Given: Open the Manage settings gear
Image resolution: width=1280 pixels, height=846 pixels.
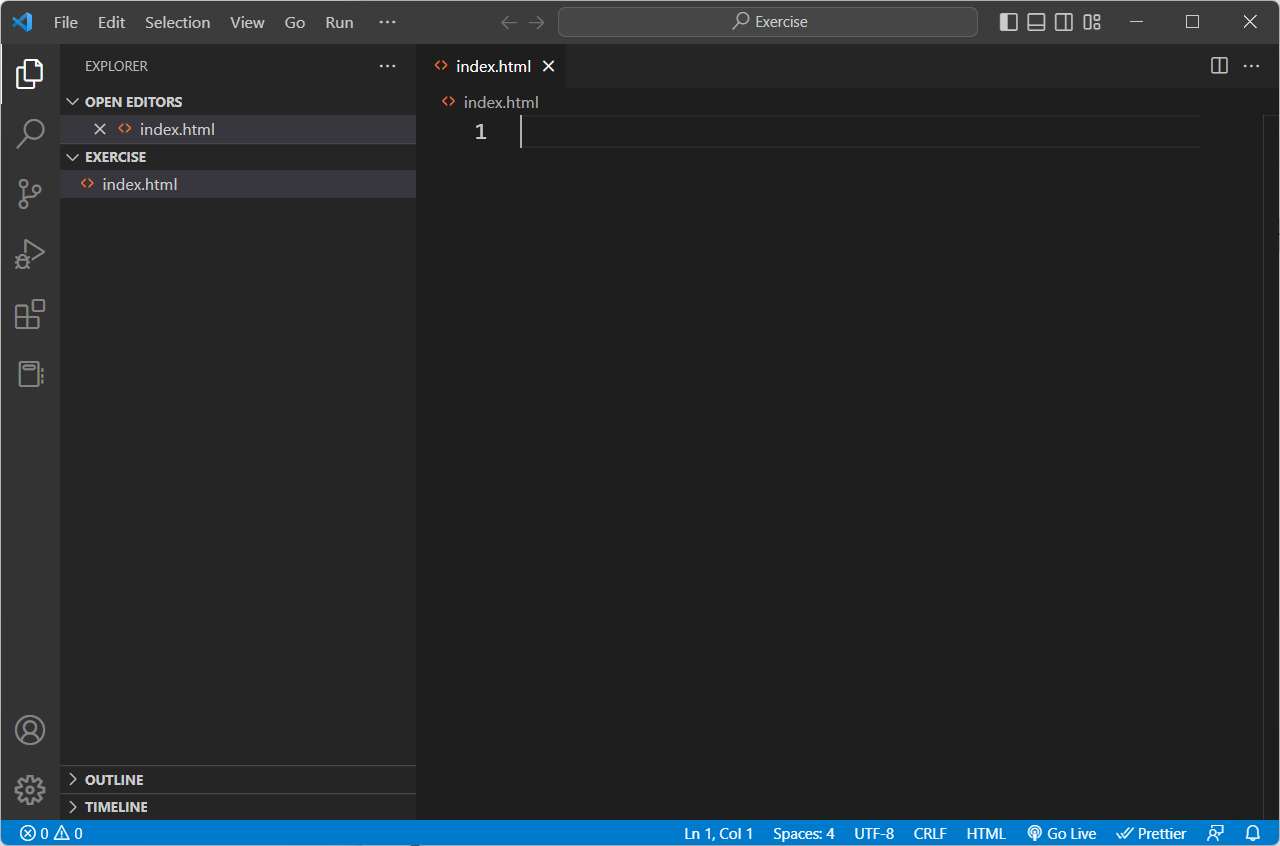Looking at the screenshot, I should [x=30, y=790].
